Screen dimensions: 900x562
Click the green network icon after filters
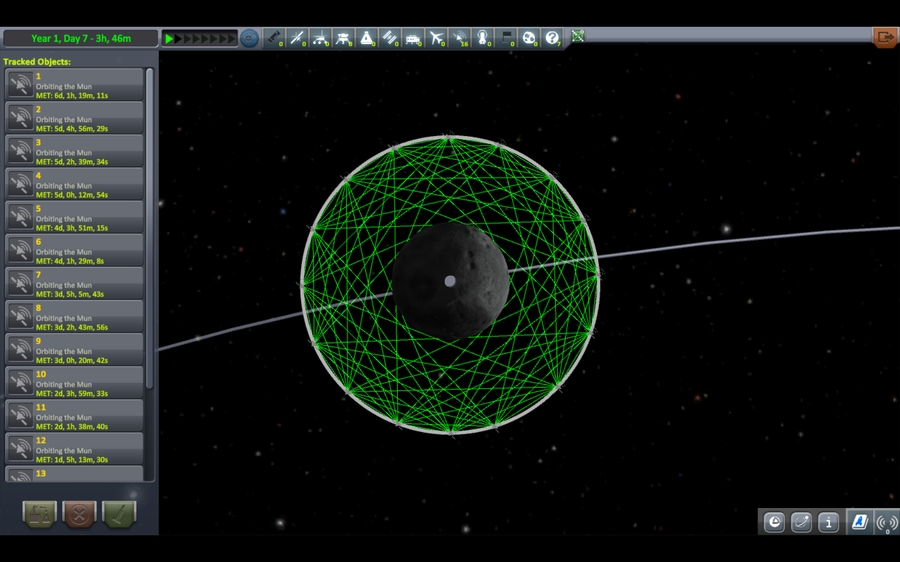[578, 36]
